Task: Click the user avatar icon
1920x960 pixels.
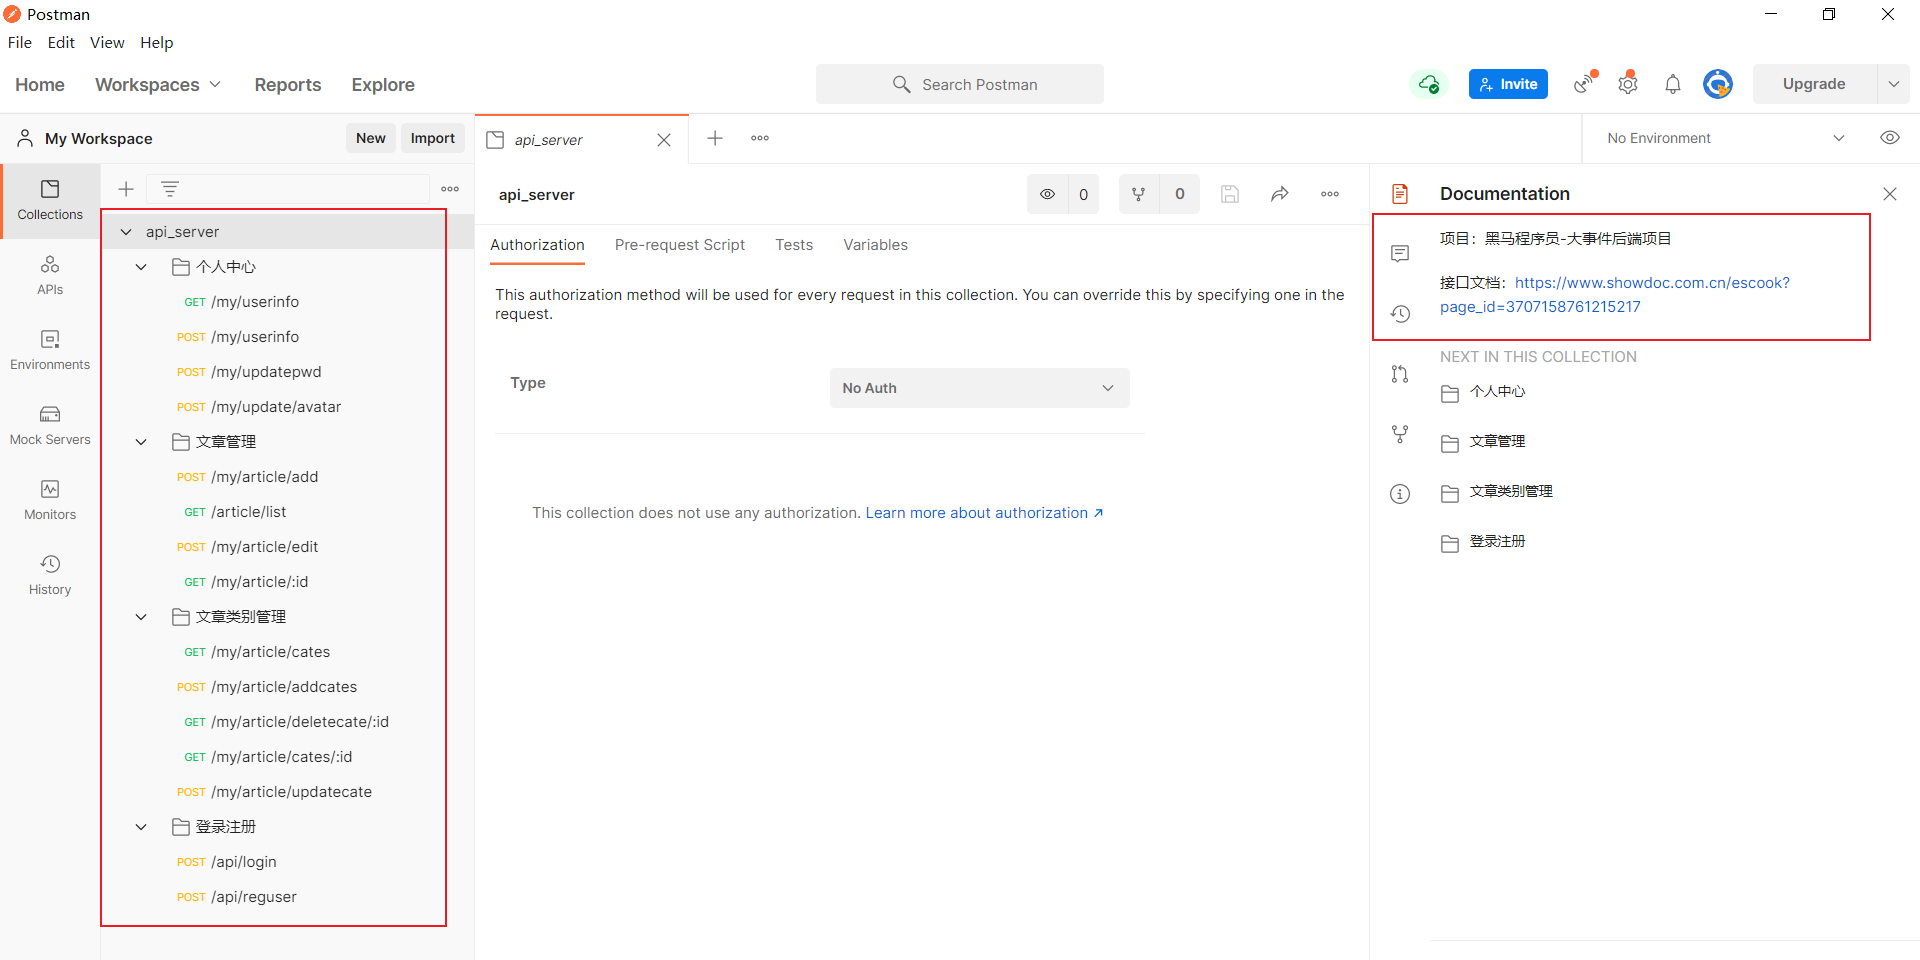Action: coord(1718,84)
